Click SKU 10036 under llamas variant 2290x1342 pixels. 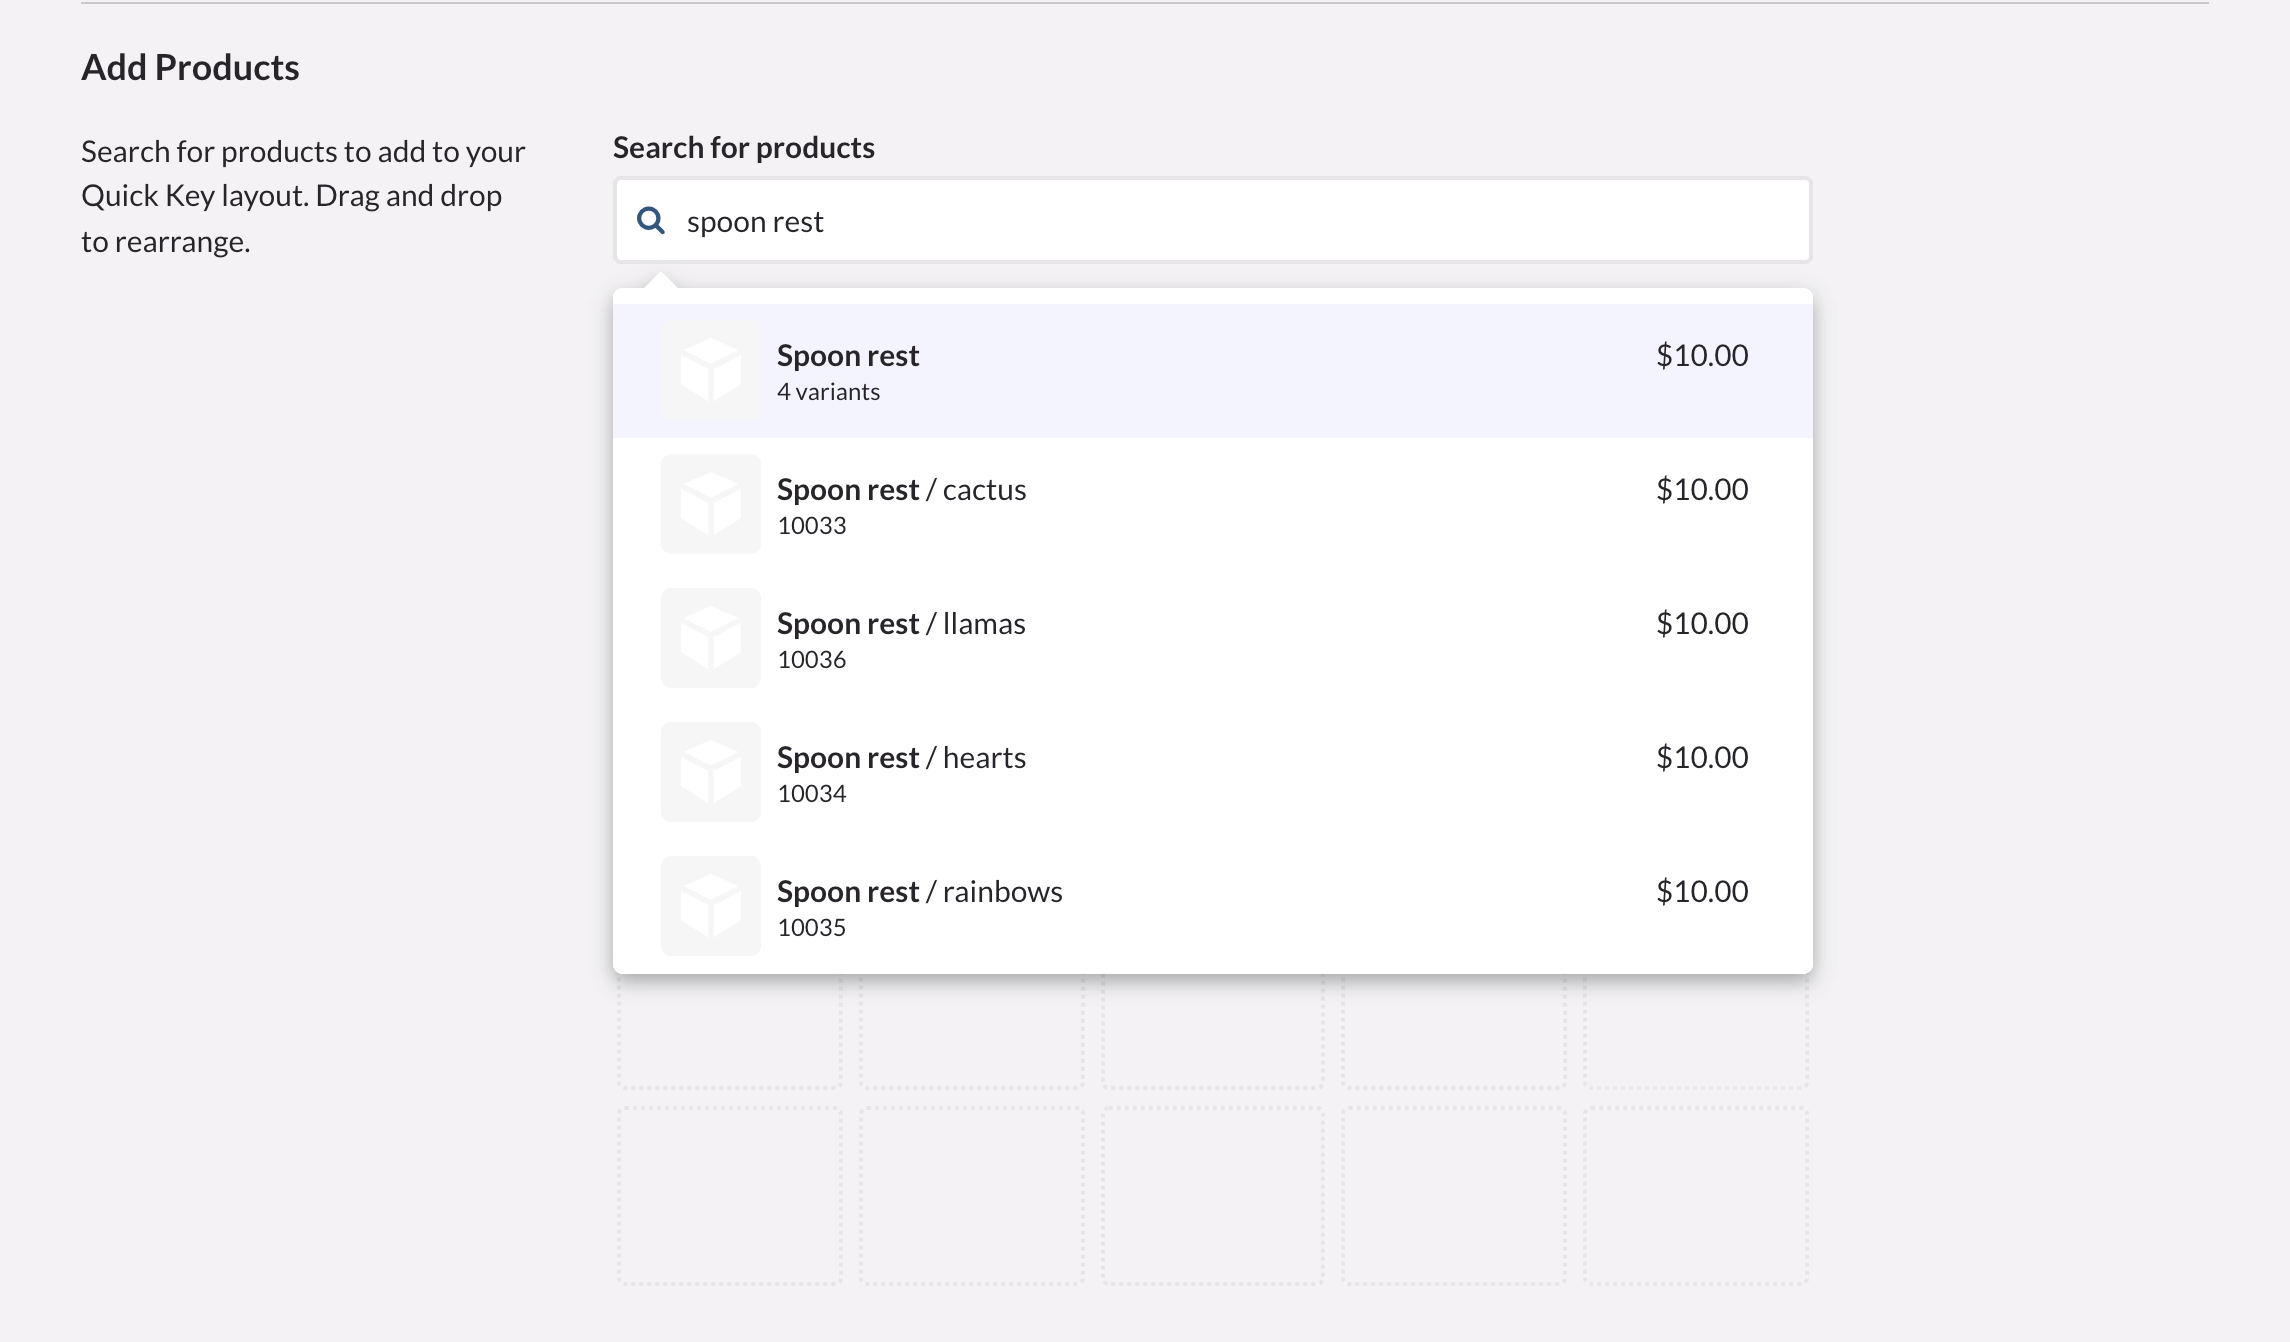click(x=811, y=660)
